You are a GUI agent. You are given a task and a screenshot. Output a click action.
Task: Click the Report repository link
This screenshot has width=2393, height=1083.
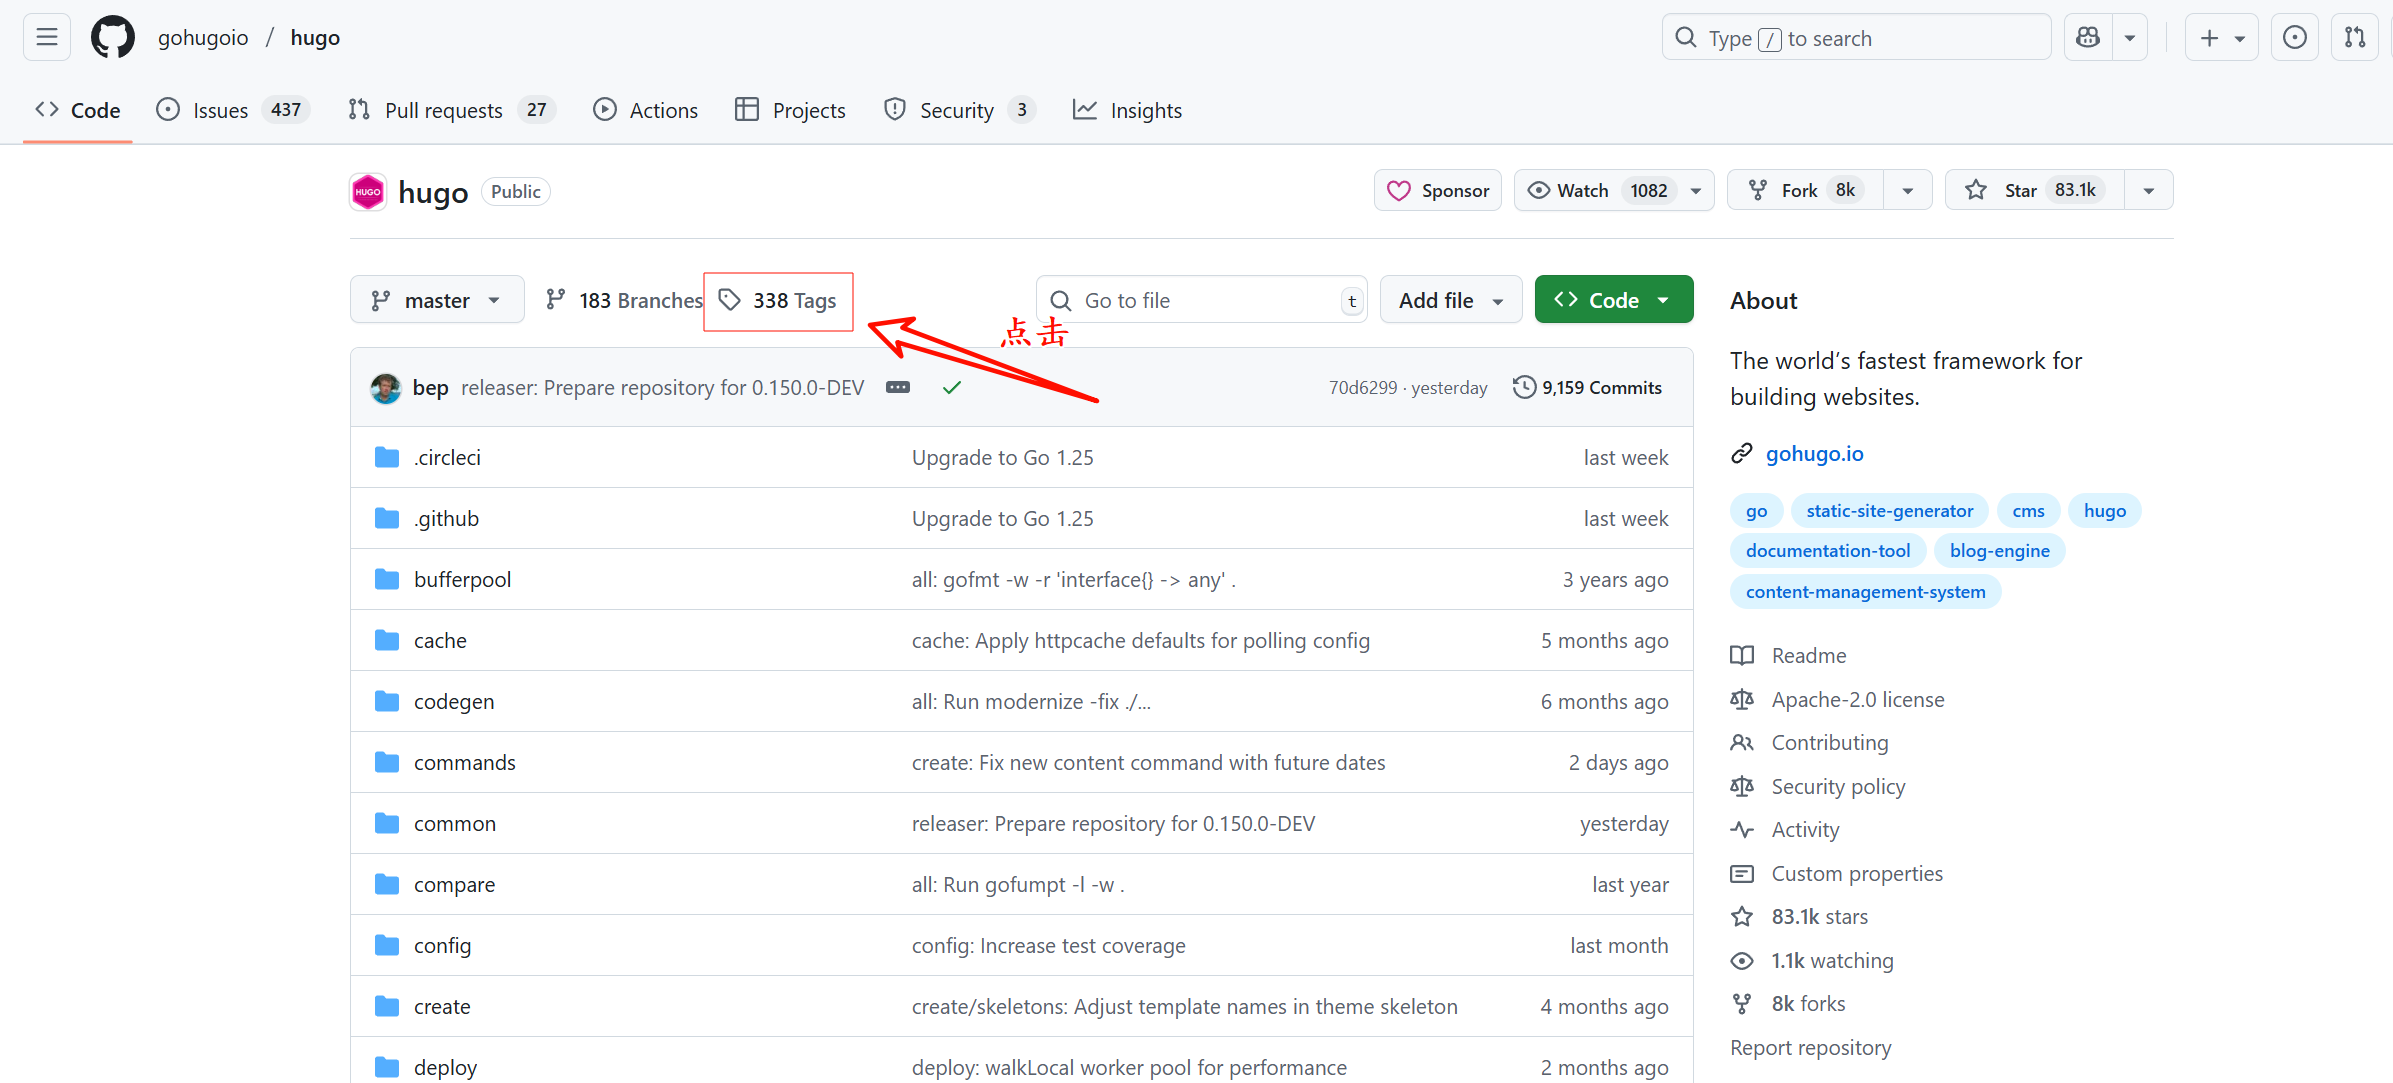pyautogui.click(x=1811, y=1048)
